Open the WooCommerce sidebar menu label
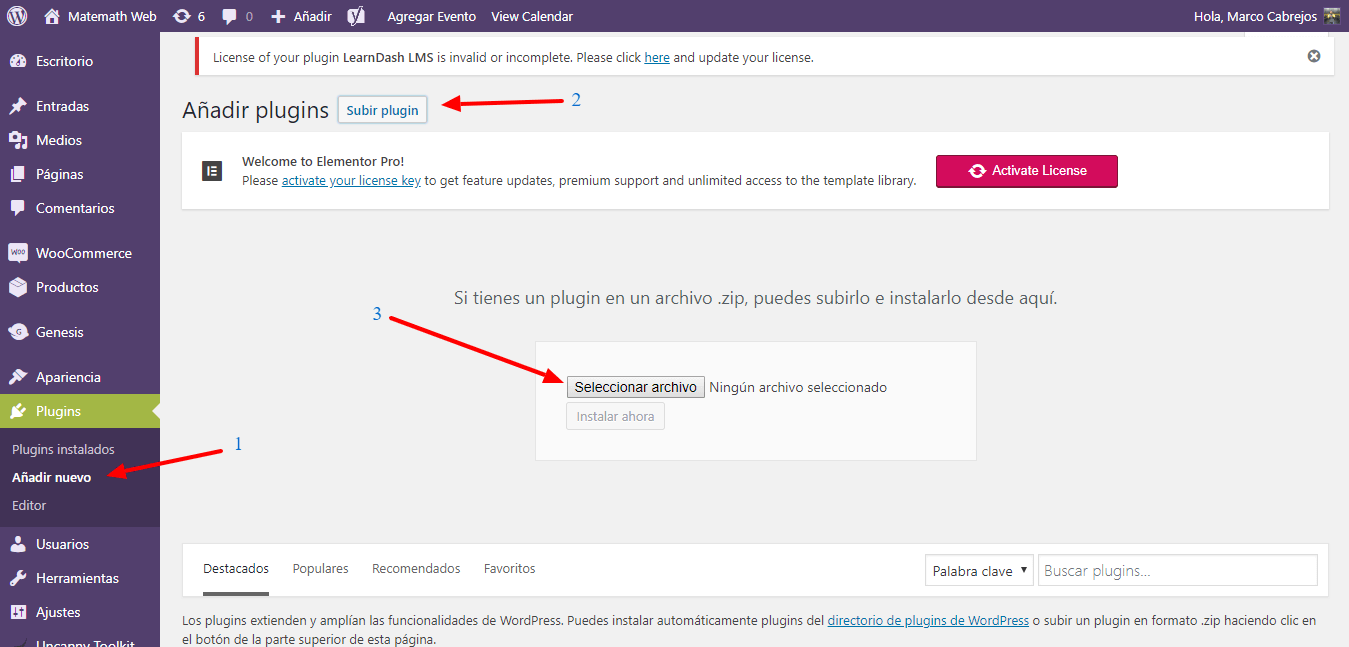This screenshot has width=1349, height=647. pyautogui.click(x=84, y=253)
